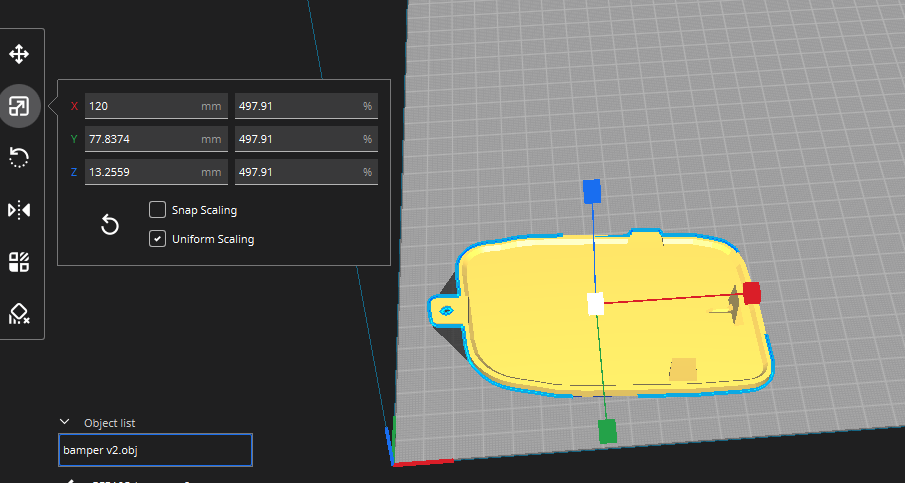Image resolution: width=905 pixels, height=483 pixels.
Task: Click the white center uniform scale handle
Action: pos(596,304)
